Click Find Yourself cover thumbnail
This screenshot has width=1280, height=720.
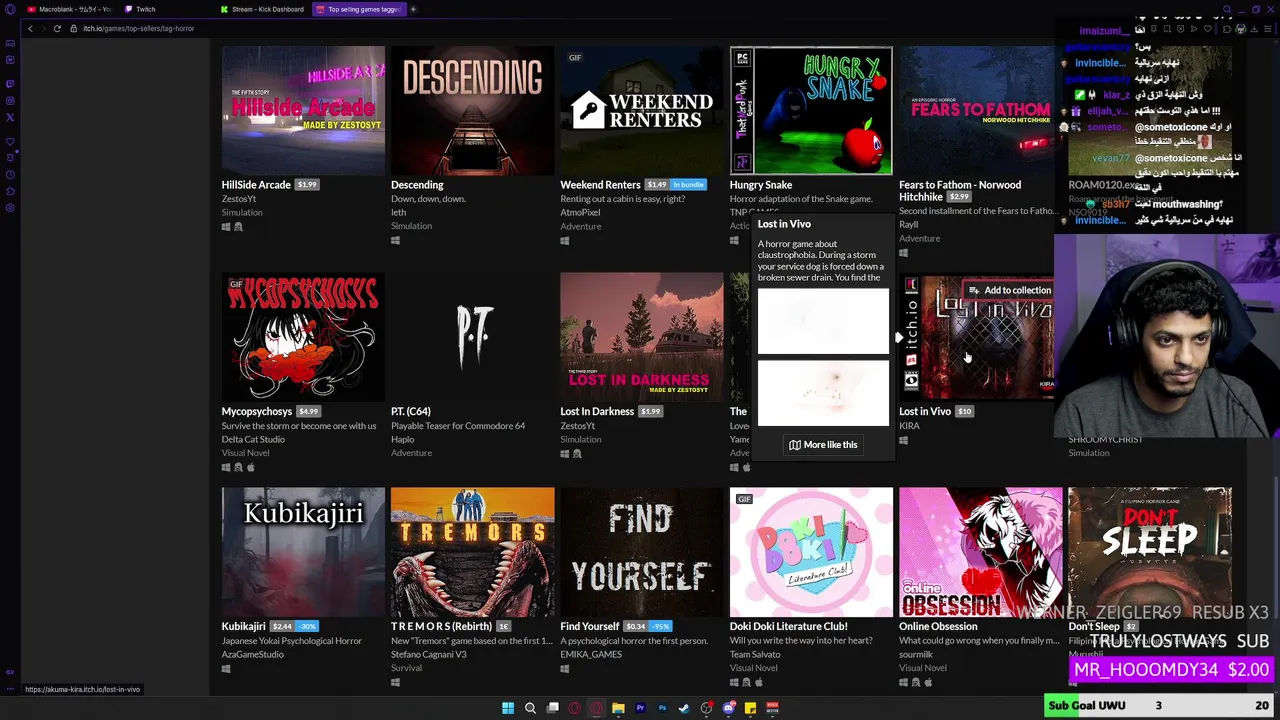coord(642,552)
